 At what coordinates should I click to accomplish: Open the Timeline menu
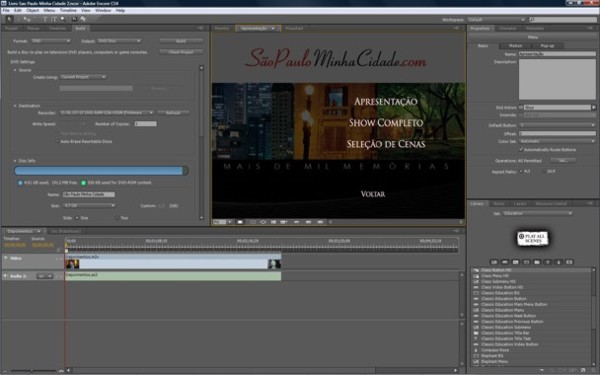(68, 10)
